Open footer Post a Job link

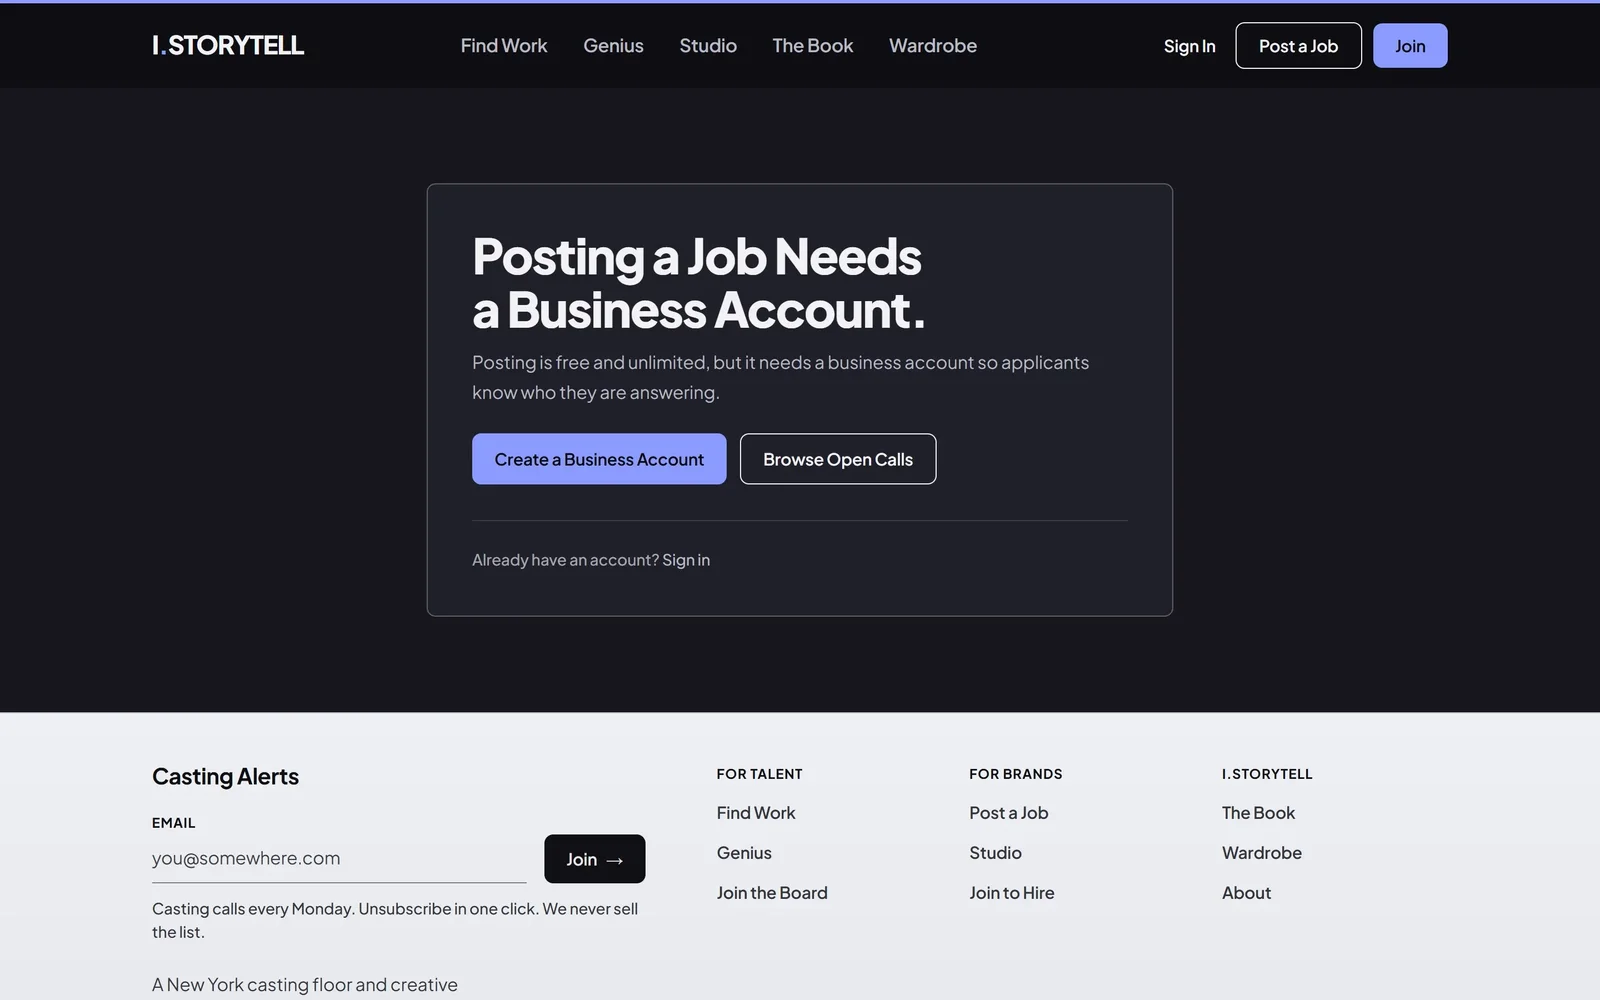[x=1009, y=813]
